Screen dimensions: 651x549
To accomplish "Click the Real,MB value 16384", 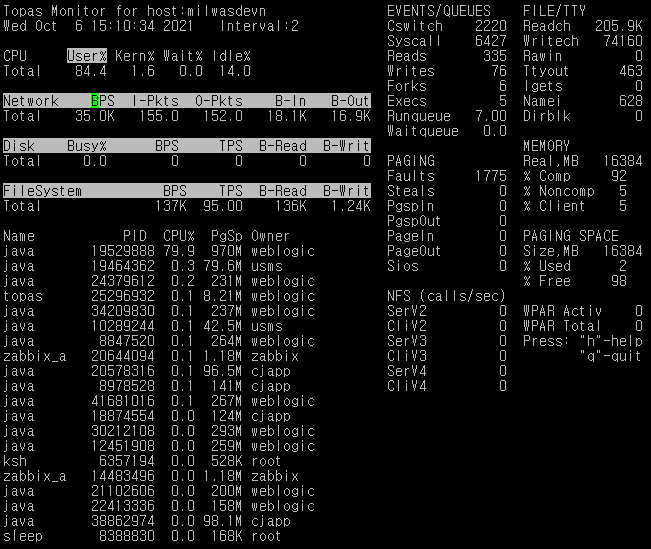I will [x=623, y=161].
